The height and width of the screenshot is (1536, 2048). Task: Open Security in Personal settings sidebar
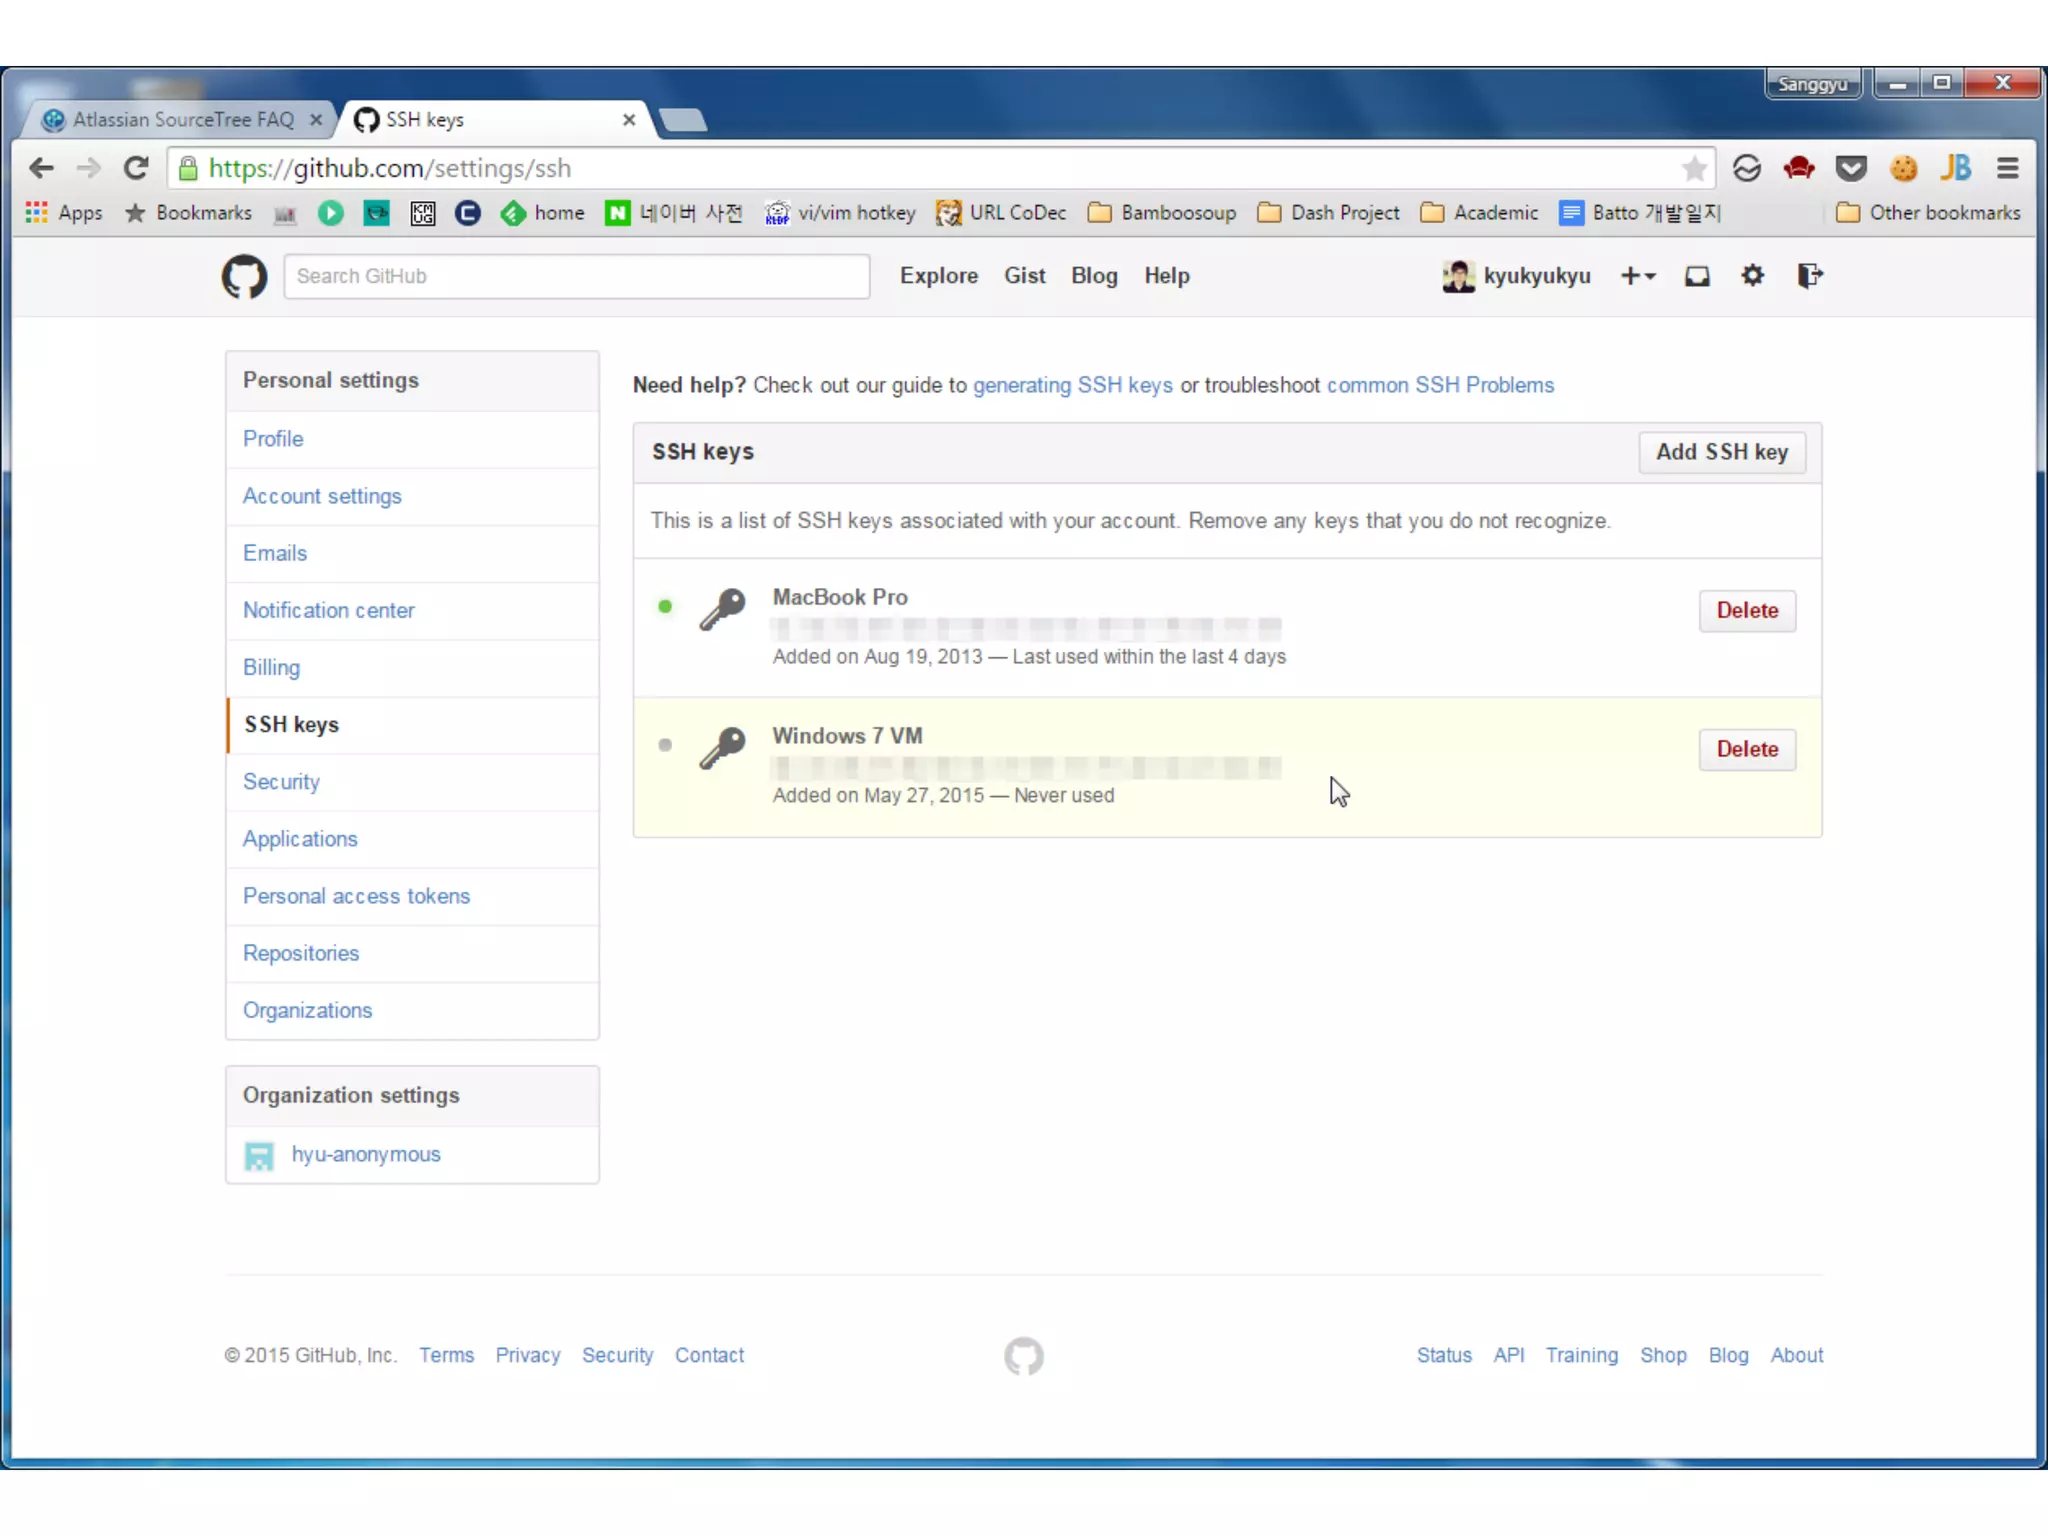click(x=281, y=782)
